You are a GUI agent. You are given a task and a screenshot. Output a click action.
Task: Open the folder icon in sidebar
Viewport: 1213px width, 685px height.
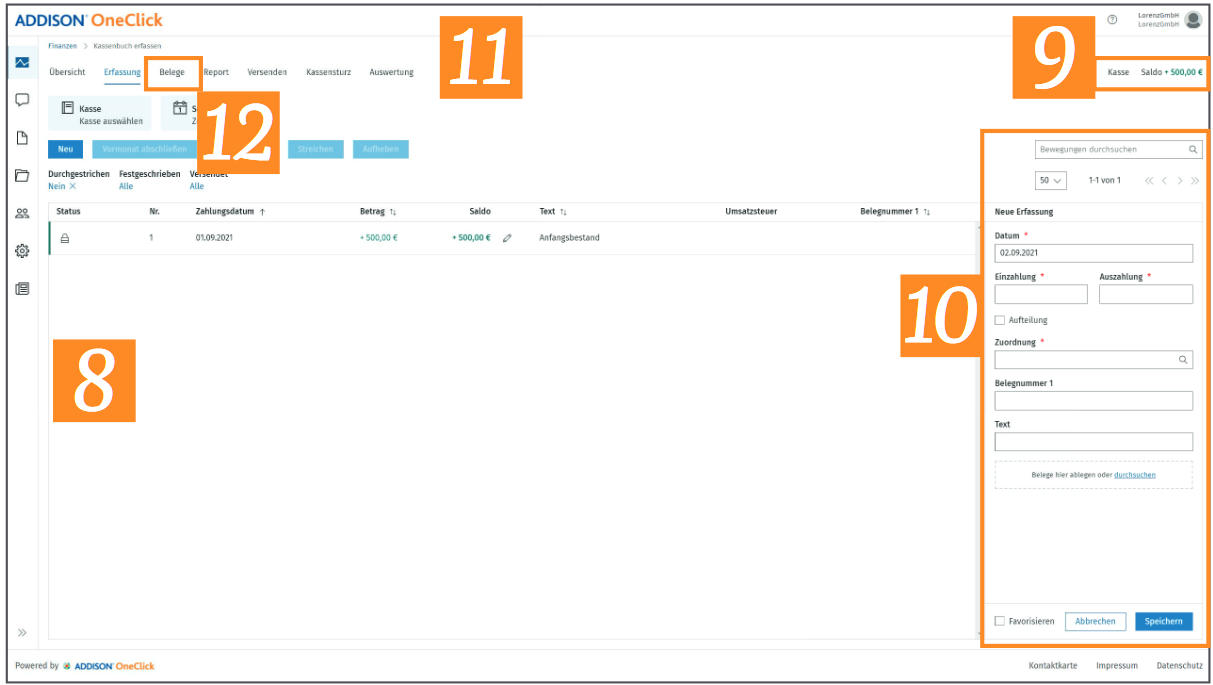pyautogui.click(x=22, y=176)
